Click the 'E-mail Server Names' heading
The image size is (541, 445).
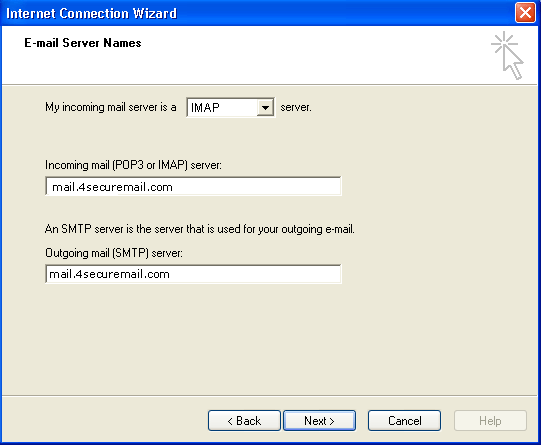[x=83, y=43]
